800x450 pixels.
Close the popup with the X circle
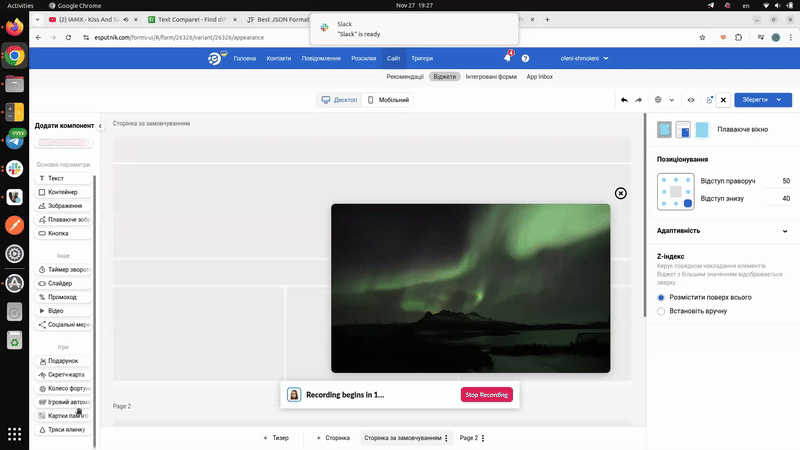(620, 193)
